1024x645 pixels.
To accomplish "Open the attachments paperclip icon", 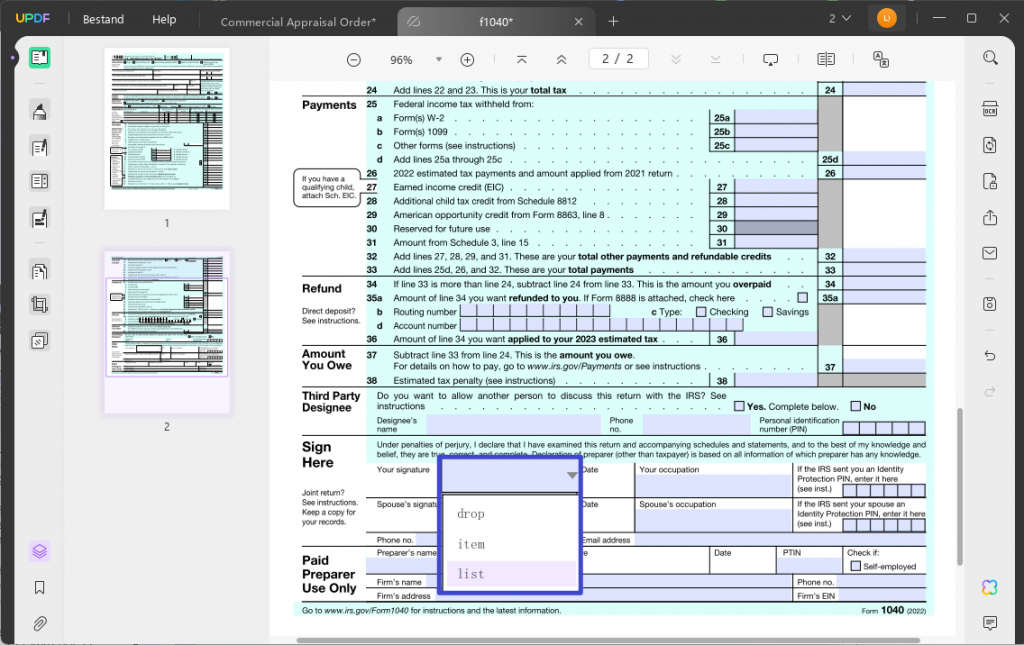I will click(40, 624).
